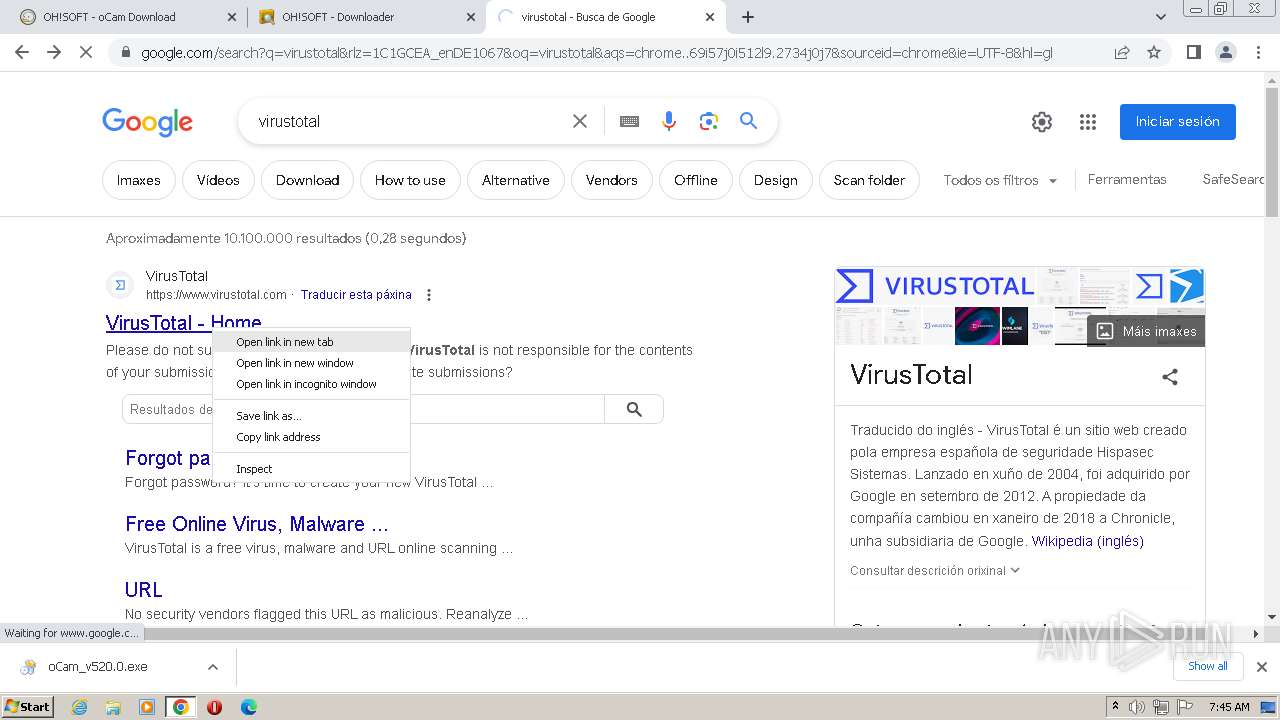
Task: Go forward in browser history
Action: click(54, 52)
